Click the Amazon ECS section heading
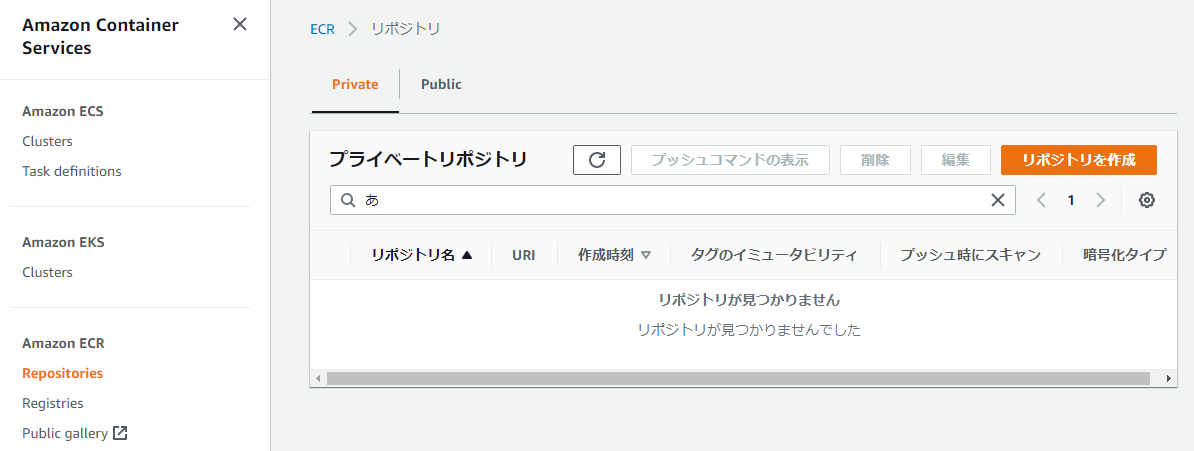This screenshot has width=1194, height=451. point(62,111)
